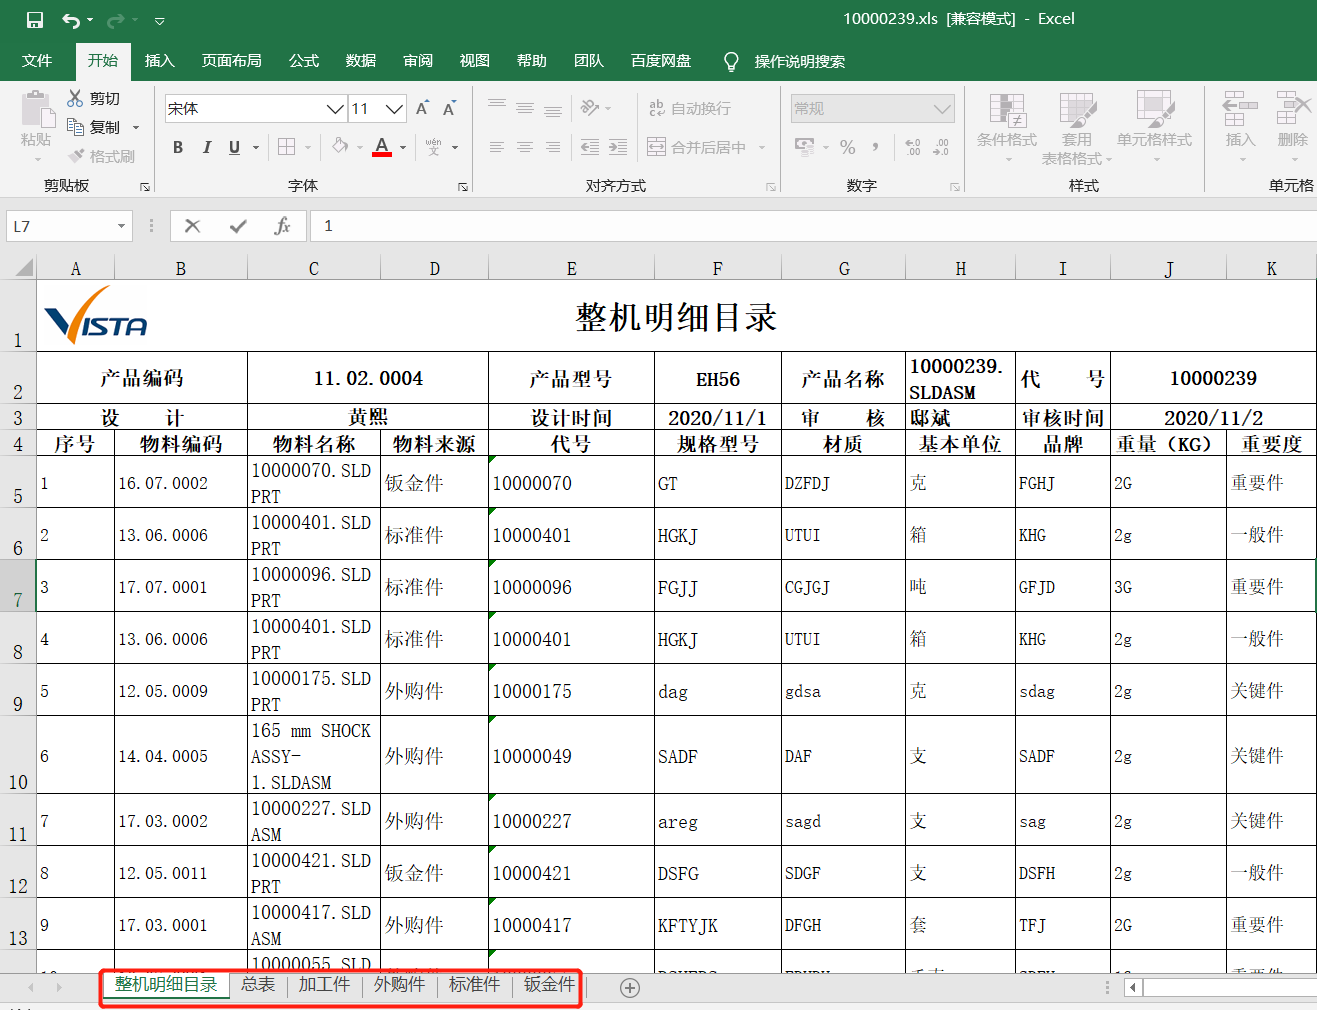Image resolution: width=1317 pixels, height=1010 pixels.
Task: Toggle wrap text (自动换行)
Action: (x=690, y=108)
